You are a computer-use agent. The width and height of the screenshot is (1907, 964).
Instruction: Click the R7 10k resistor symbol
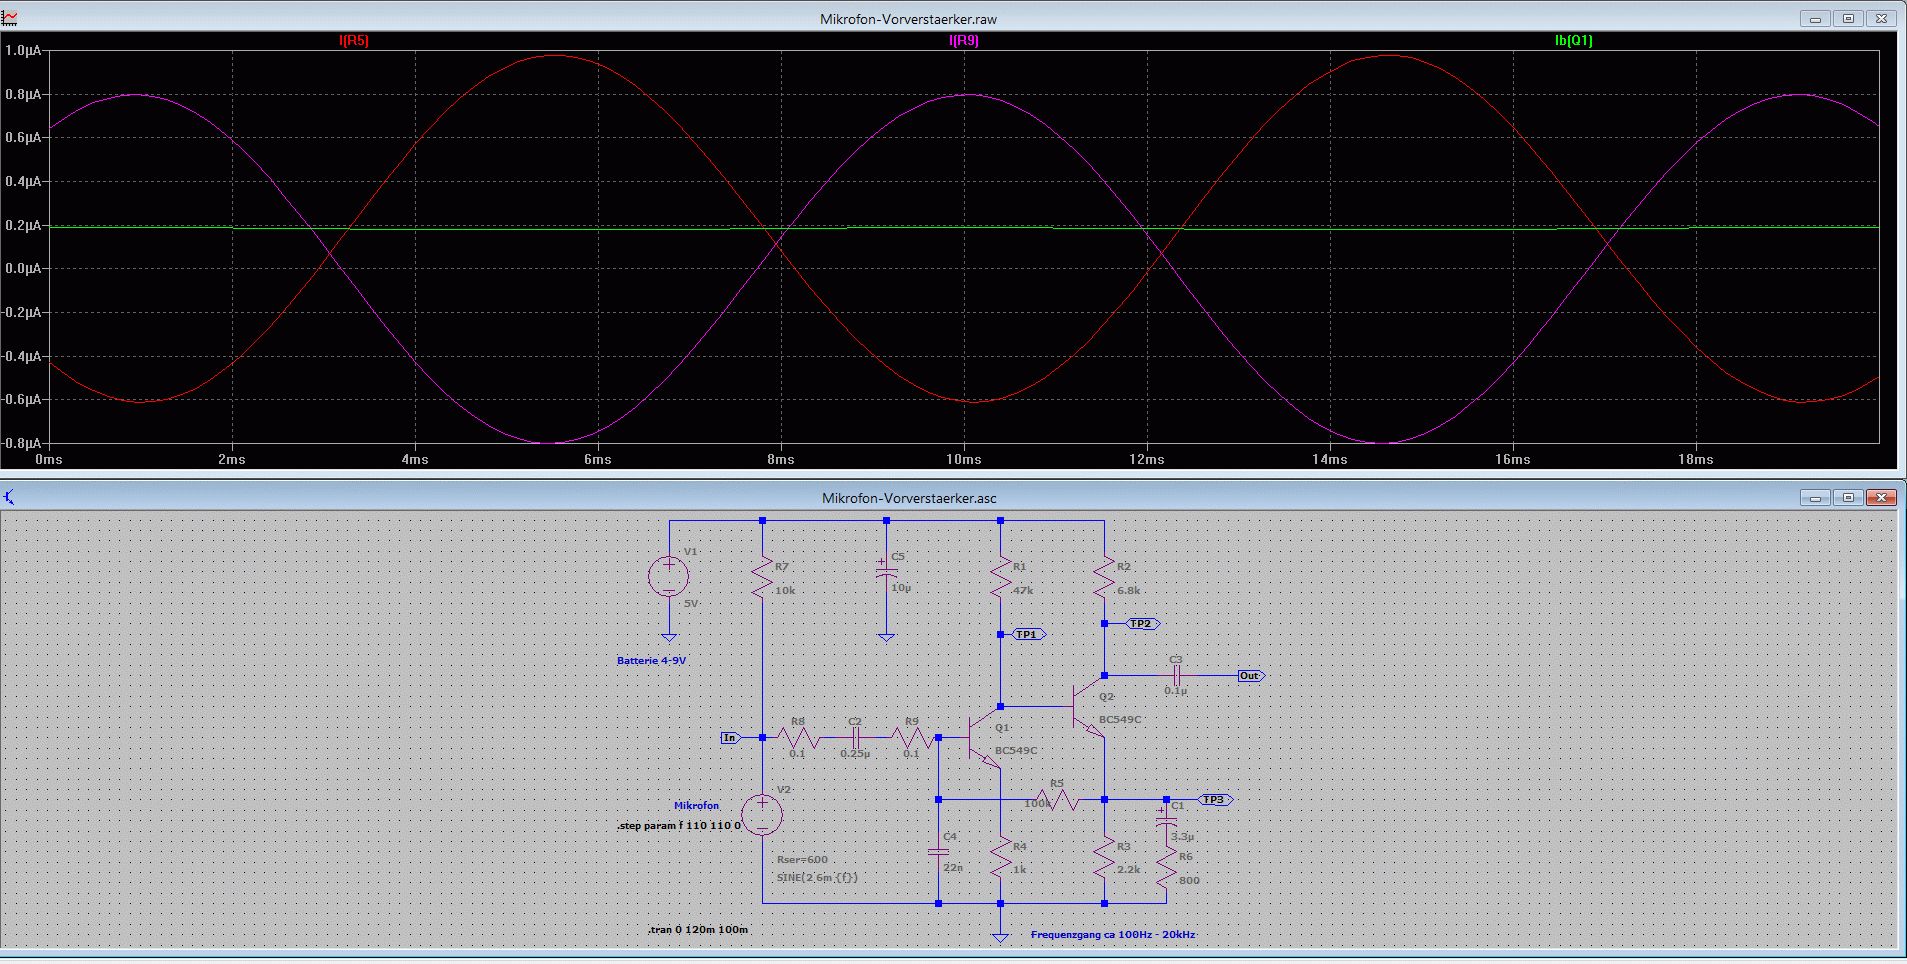click(x=763, y=578)
